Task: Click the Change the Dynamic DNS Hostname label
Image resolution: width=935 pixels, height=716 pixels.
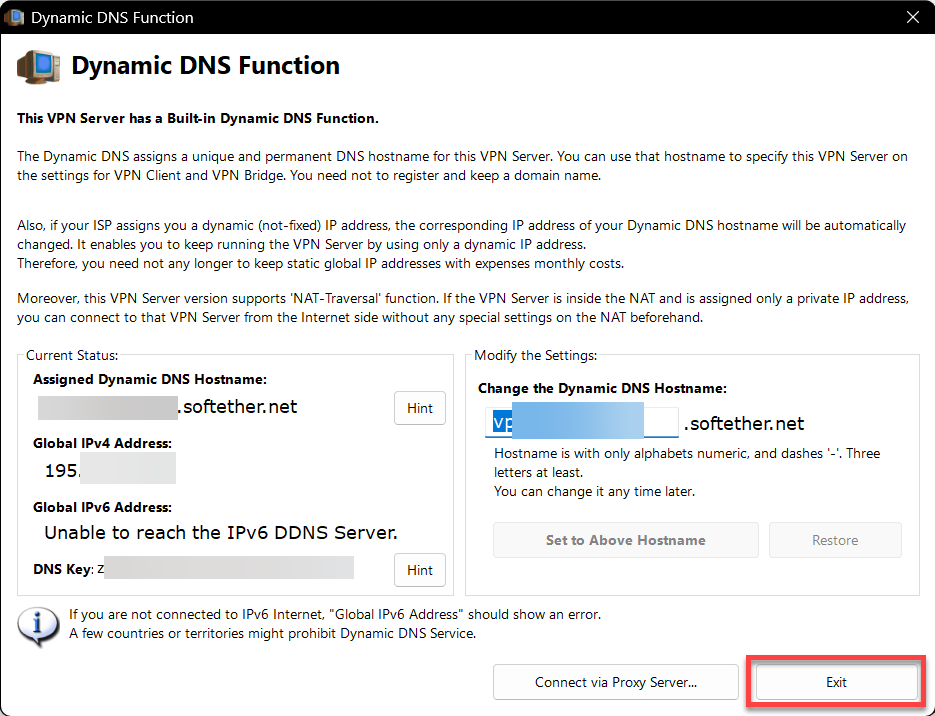Action: pyautogui.click(x=602, y=389)
